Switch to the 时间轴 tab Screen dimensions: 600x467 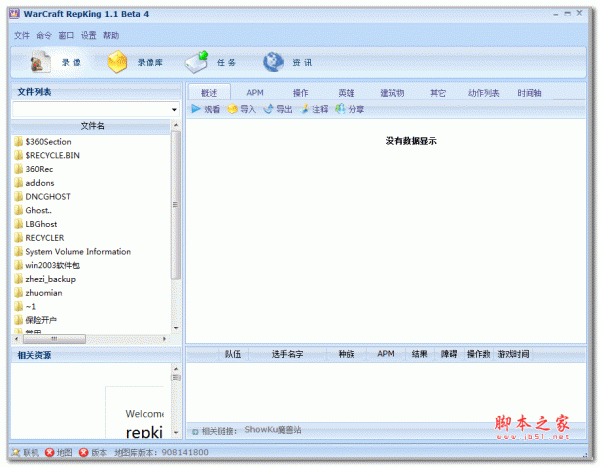(x=529, y=93)
